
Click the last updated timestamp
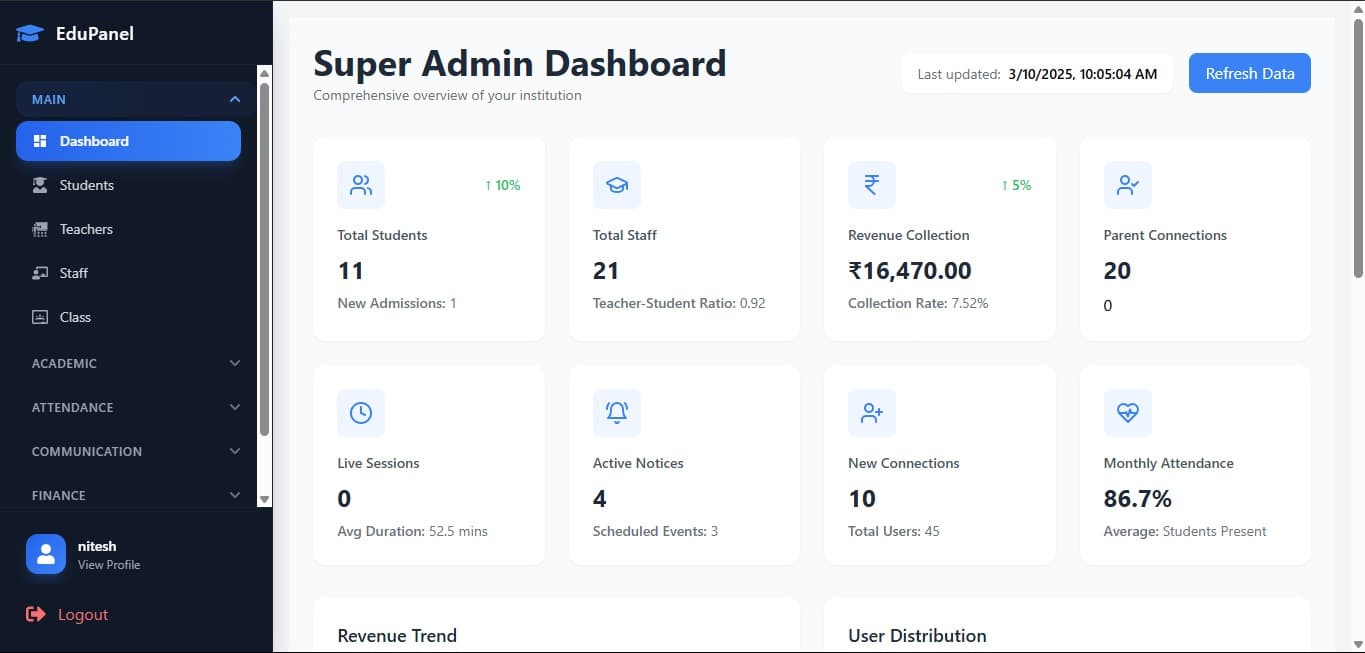click(1083, 74)
